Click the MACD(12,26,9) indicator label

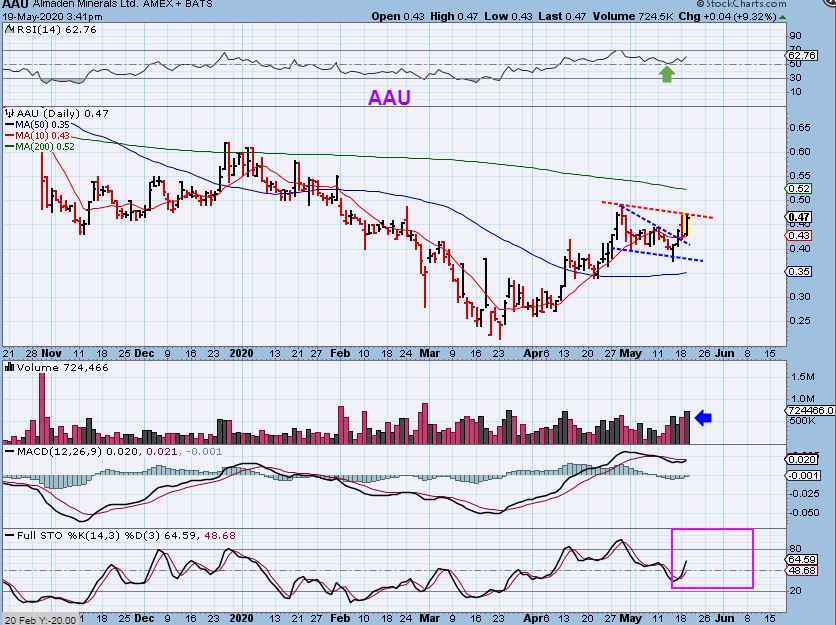[x=59, y=451]
